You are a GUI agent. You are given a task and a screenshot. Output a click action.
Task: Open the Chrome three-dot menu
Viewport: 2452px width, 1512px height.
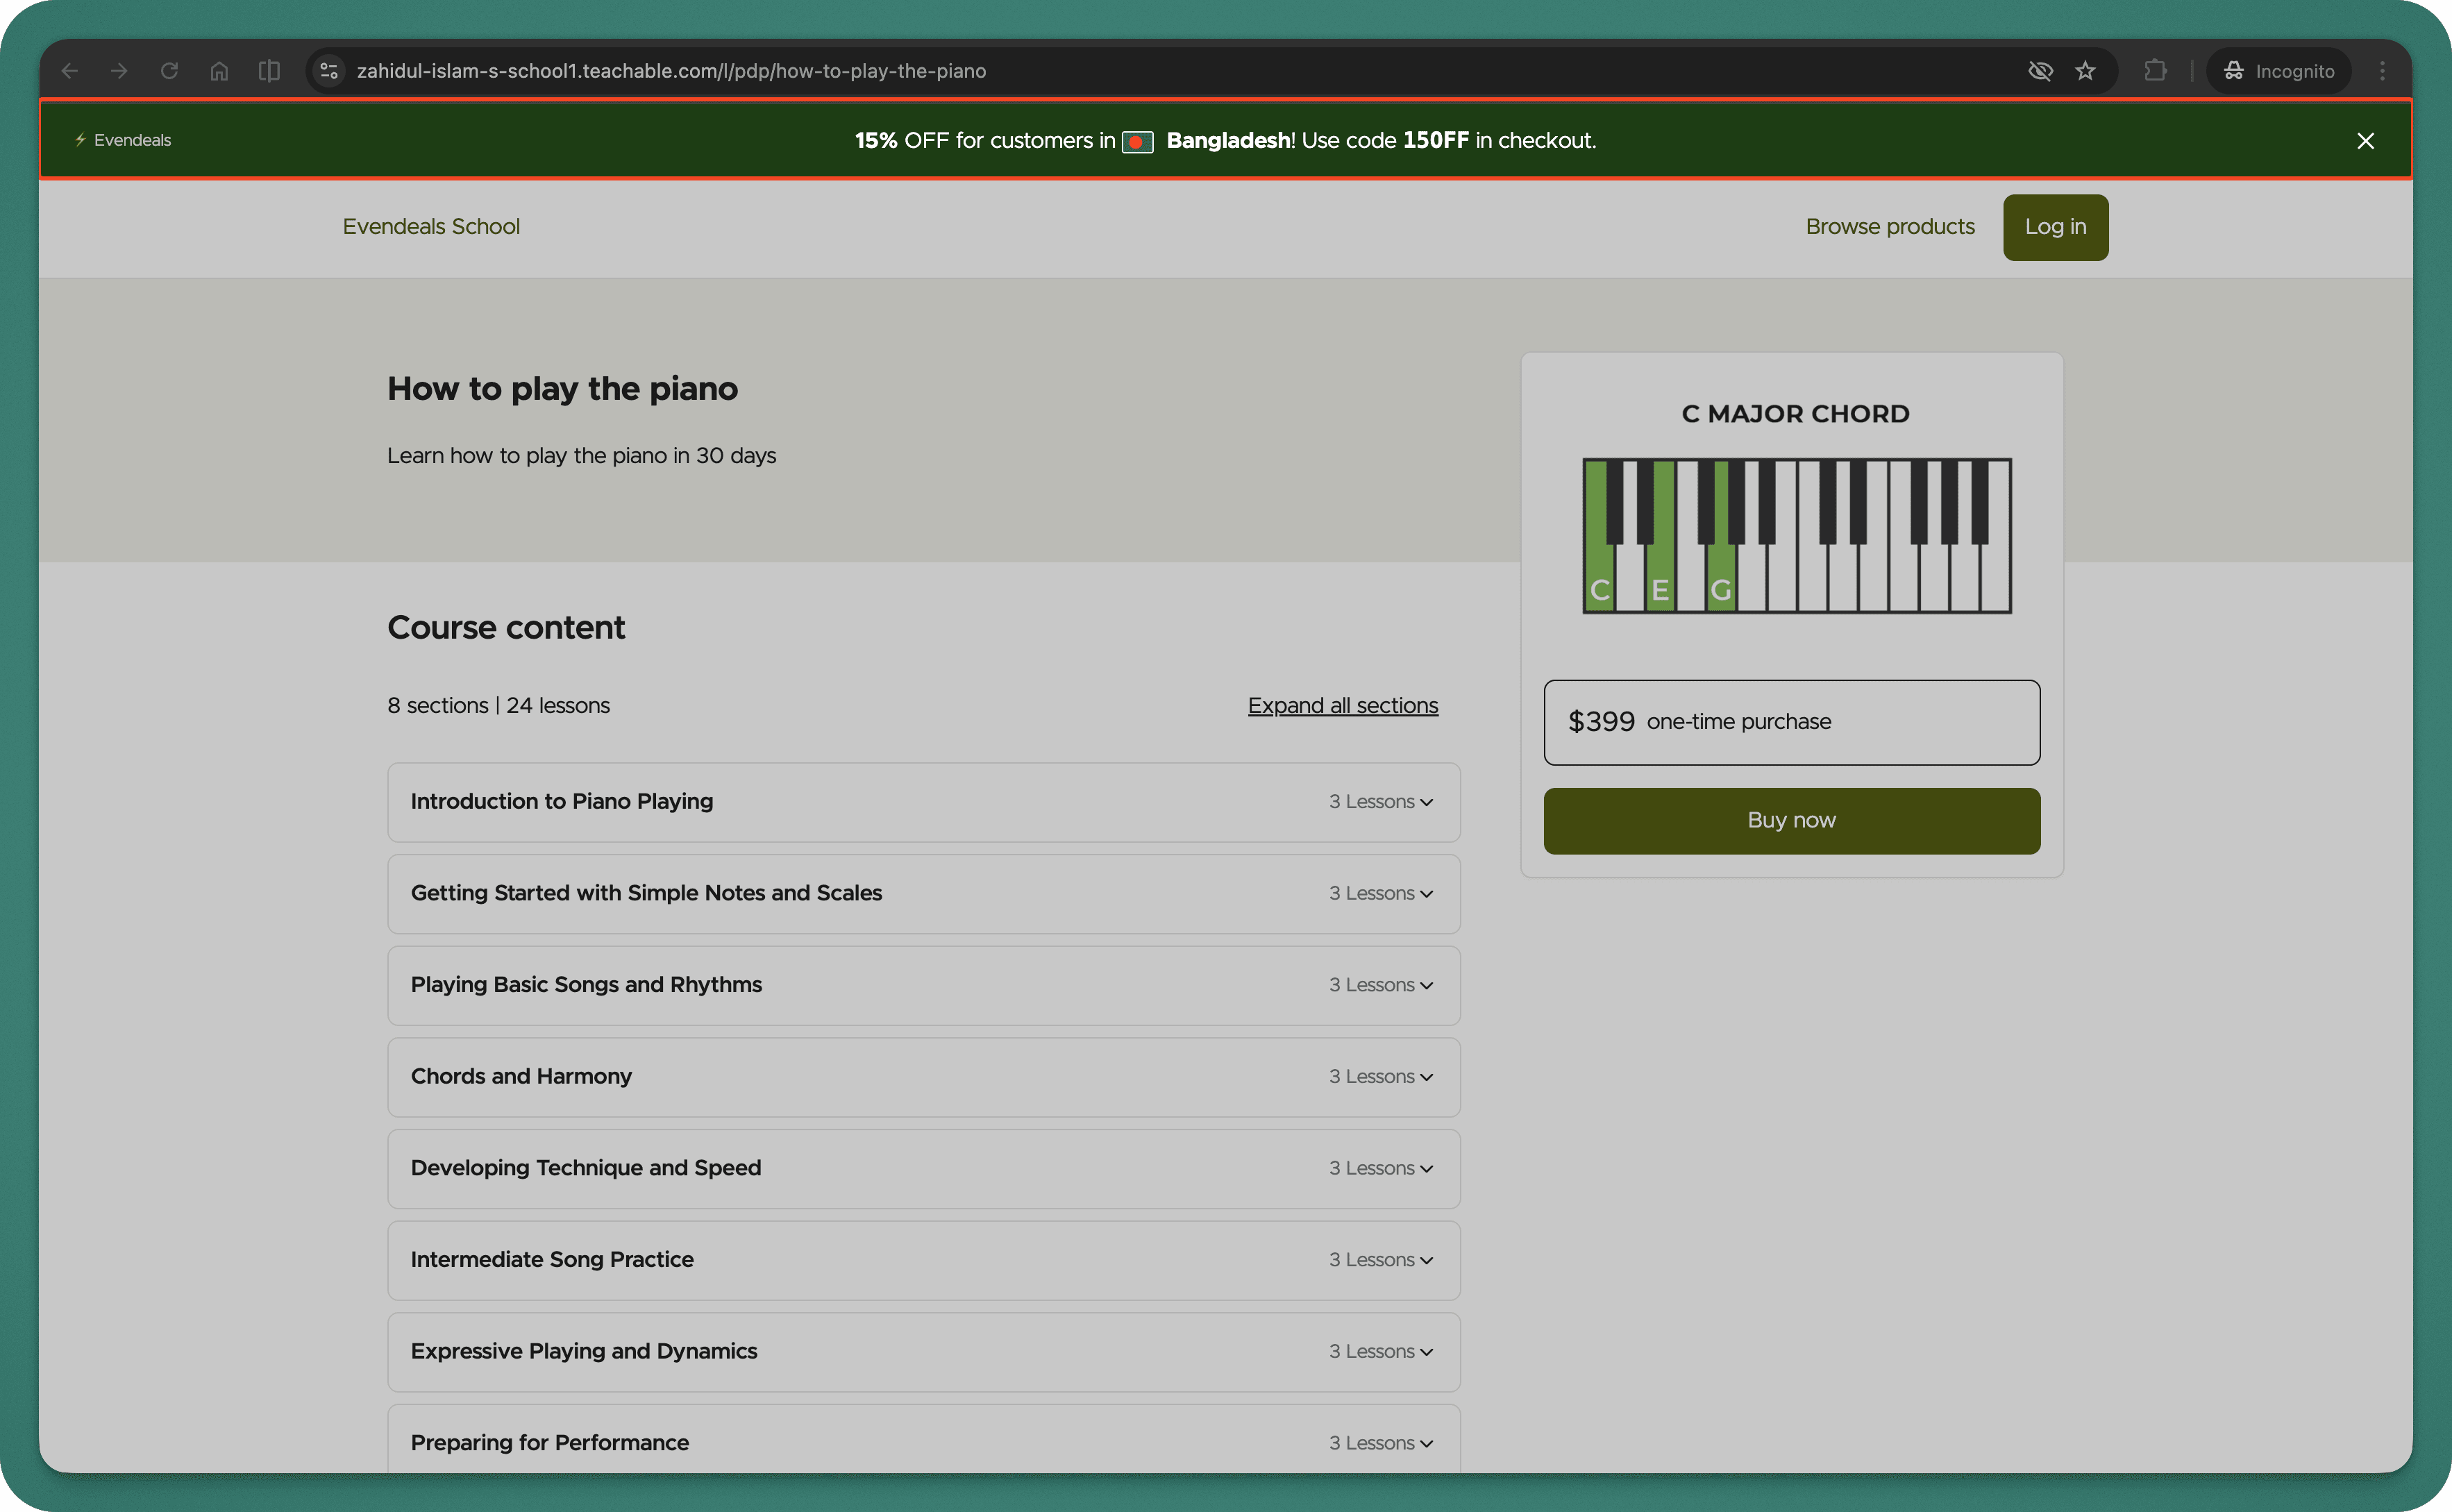(x=2382, y=71)
